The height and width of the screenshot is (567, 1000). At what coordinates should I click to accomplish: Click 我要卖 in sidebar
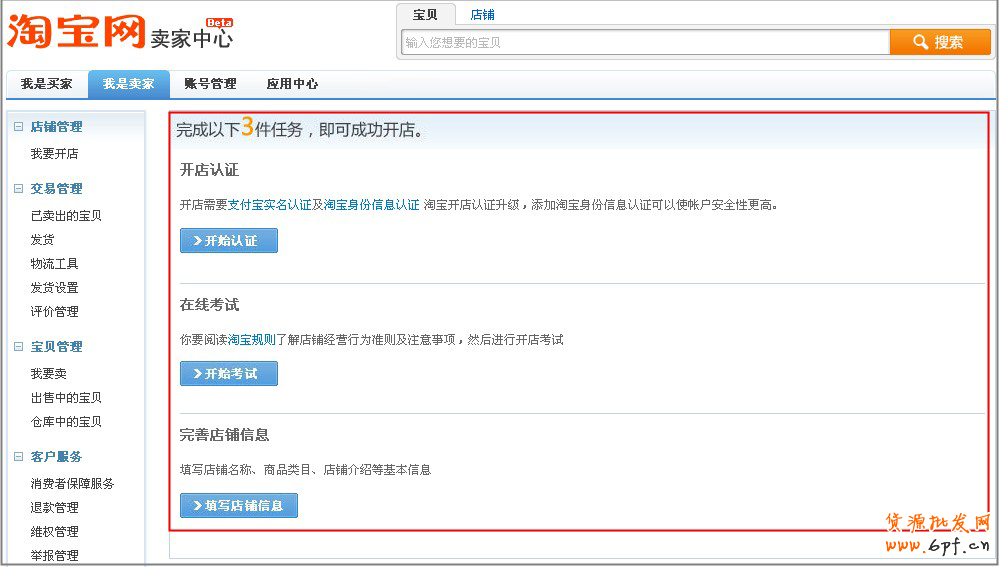tap(48, 374)
